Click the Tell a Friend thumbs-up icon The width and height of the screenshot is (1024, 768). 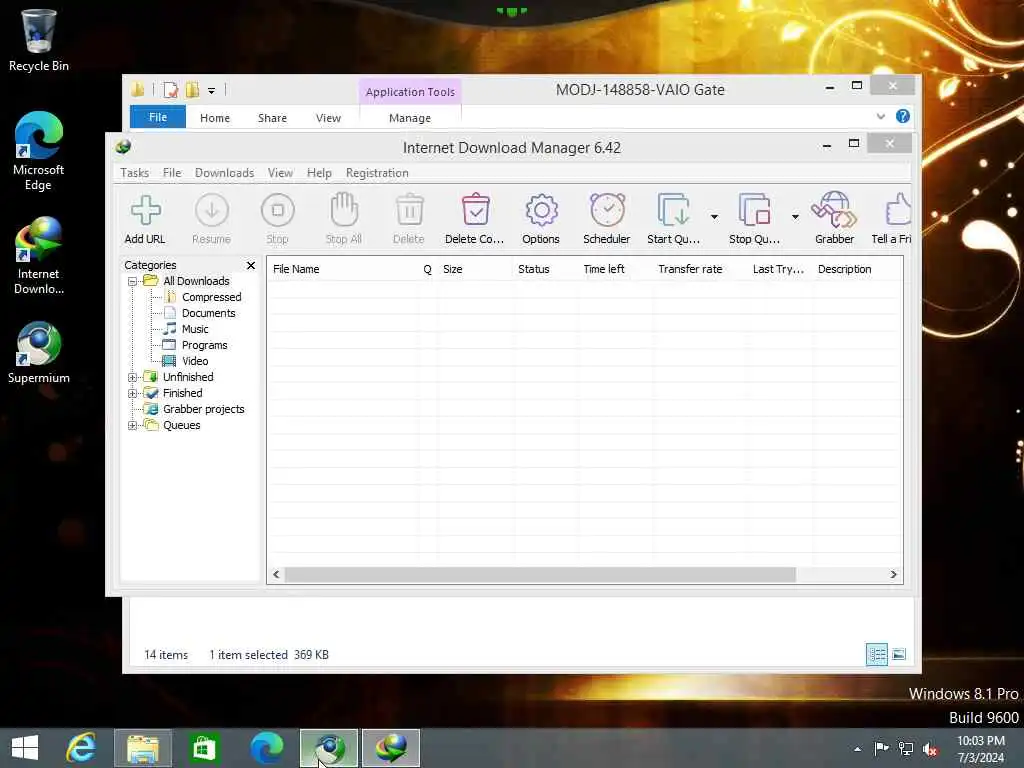899,210
